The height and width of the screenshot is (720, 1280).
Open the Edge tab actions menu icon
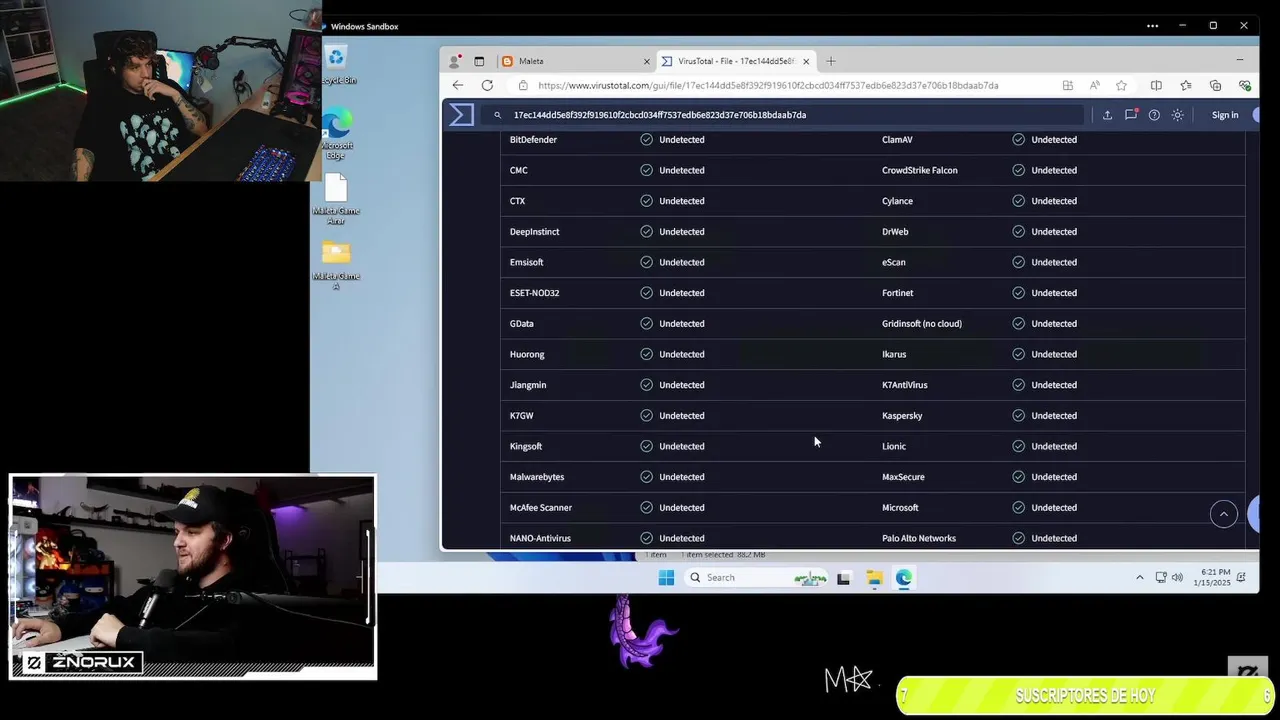[479, 61]
